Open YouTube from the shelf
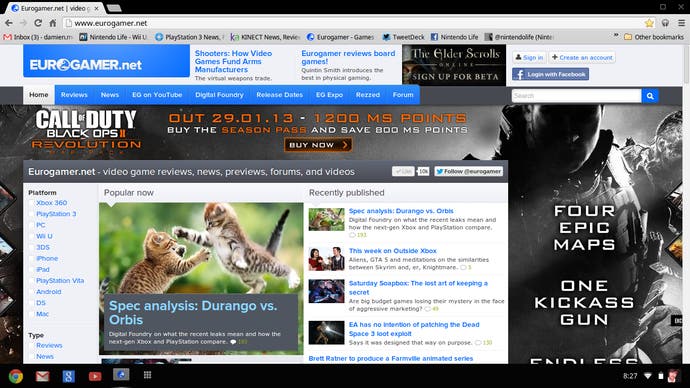Image resolution: width=690 pixels, height=388 pixels. click(x=95, y=376)
